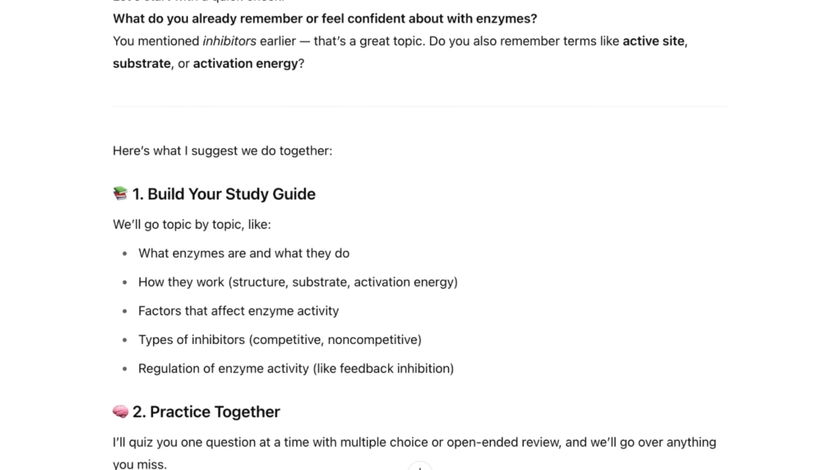Click the horizontal divider line
836x470 pixels.
tap(418, 105)
